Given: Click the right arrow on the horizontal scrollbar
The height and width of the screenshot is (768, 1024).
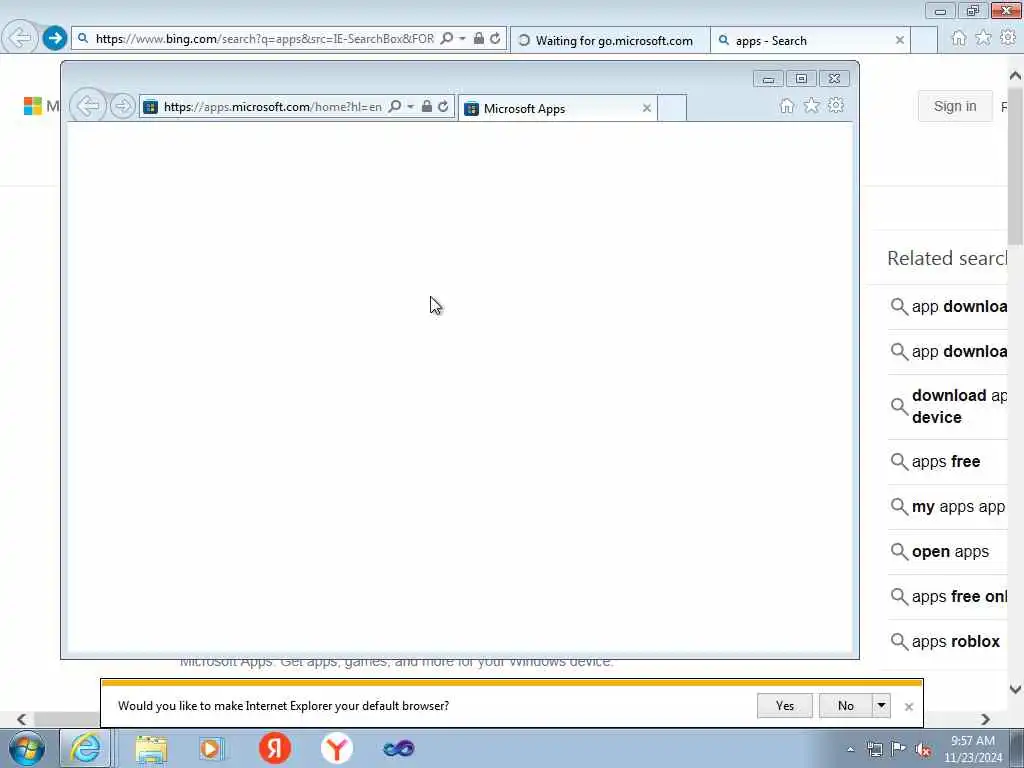Looking at the screenshot, I should (985, 719).
